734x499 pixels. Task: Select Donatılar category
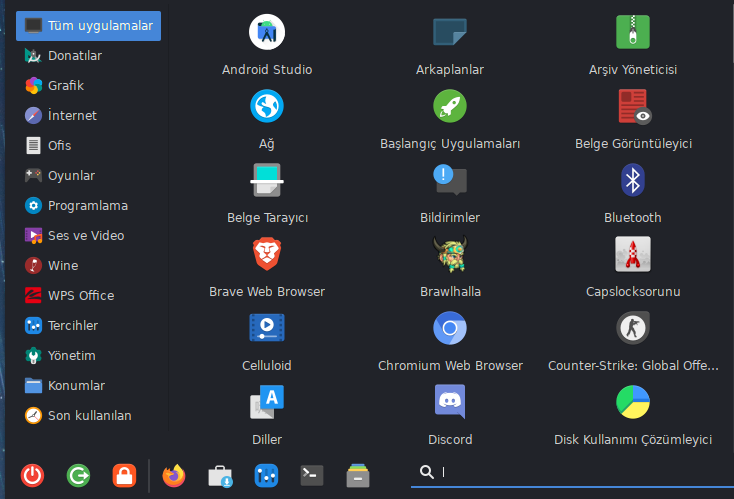click(x=88, y=56)
